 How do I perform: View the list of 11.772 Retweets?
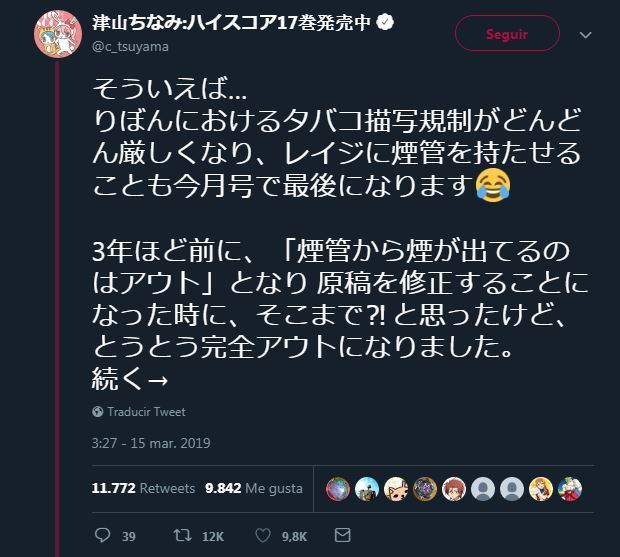pyautogui.click(x=143, y=490)
